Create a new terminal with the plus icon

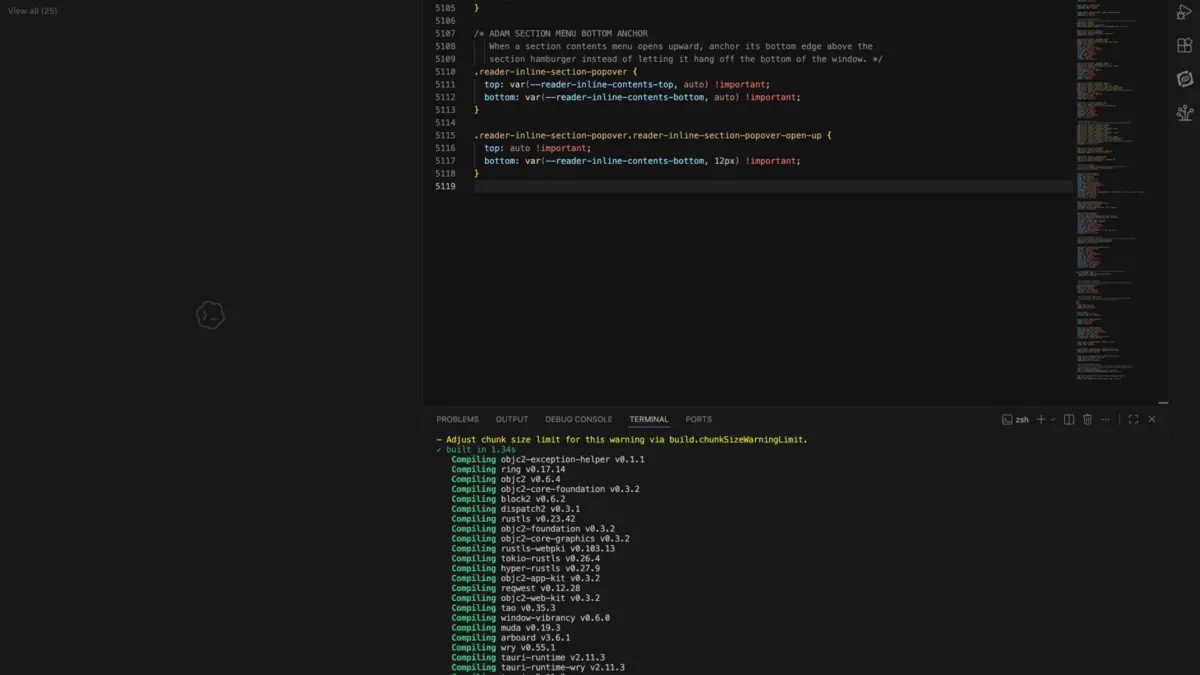[1041, 420]
